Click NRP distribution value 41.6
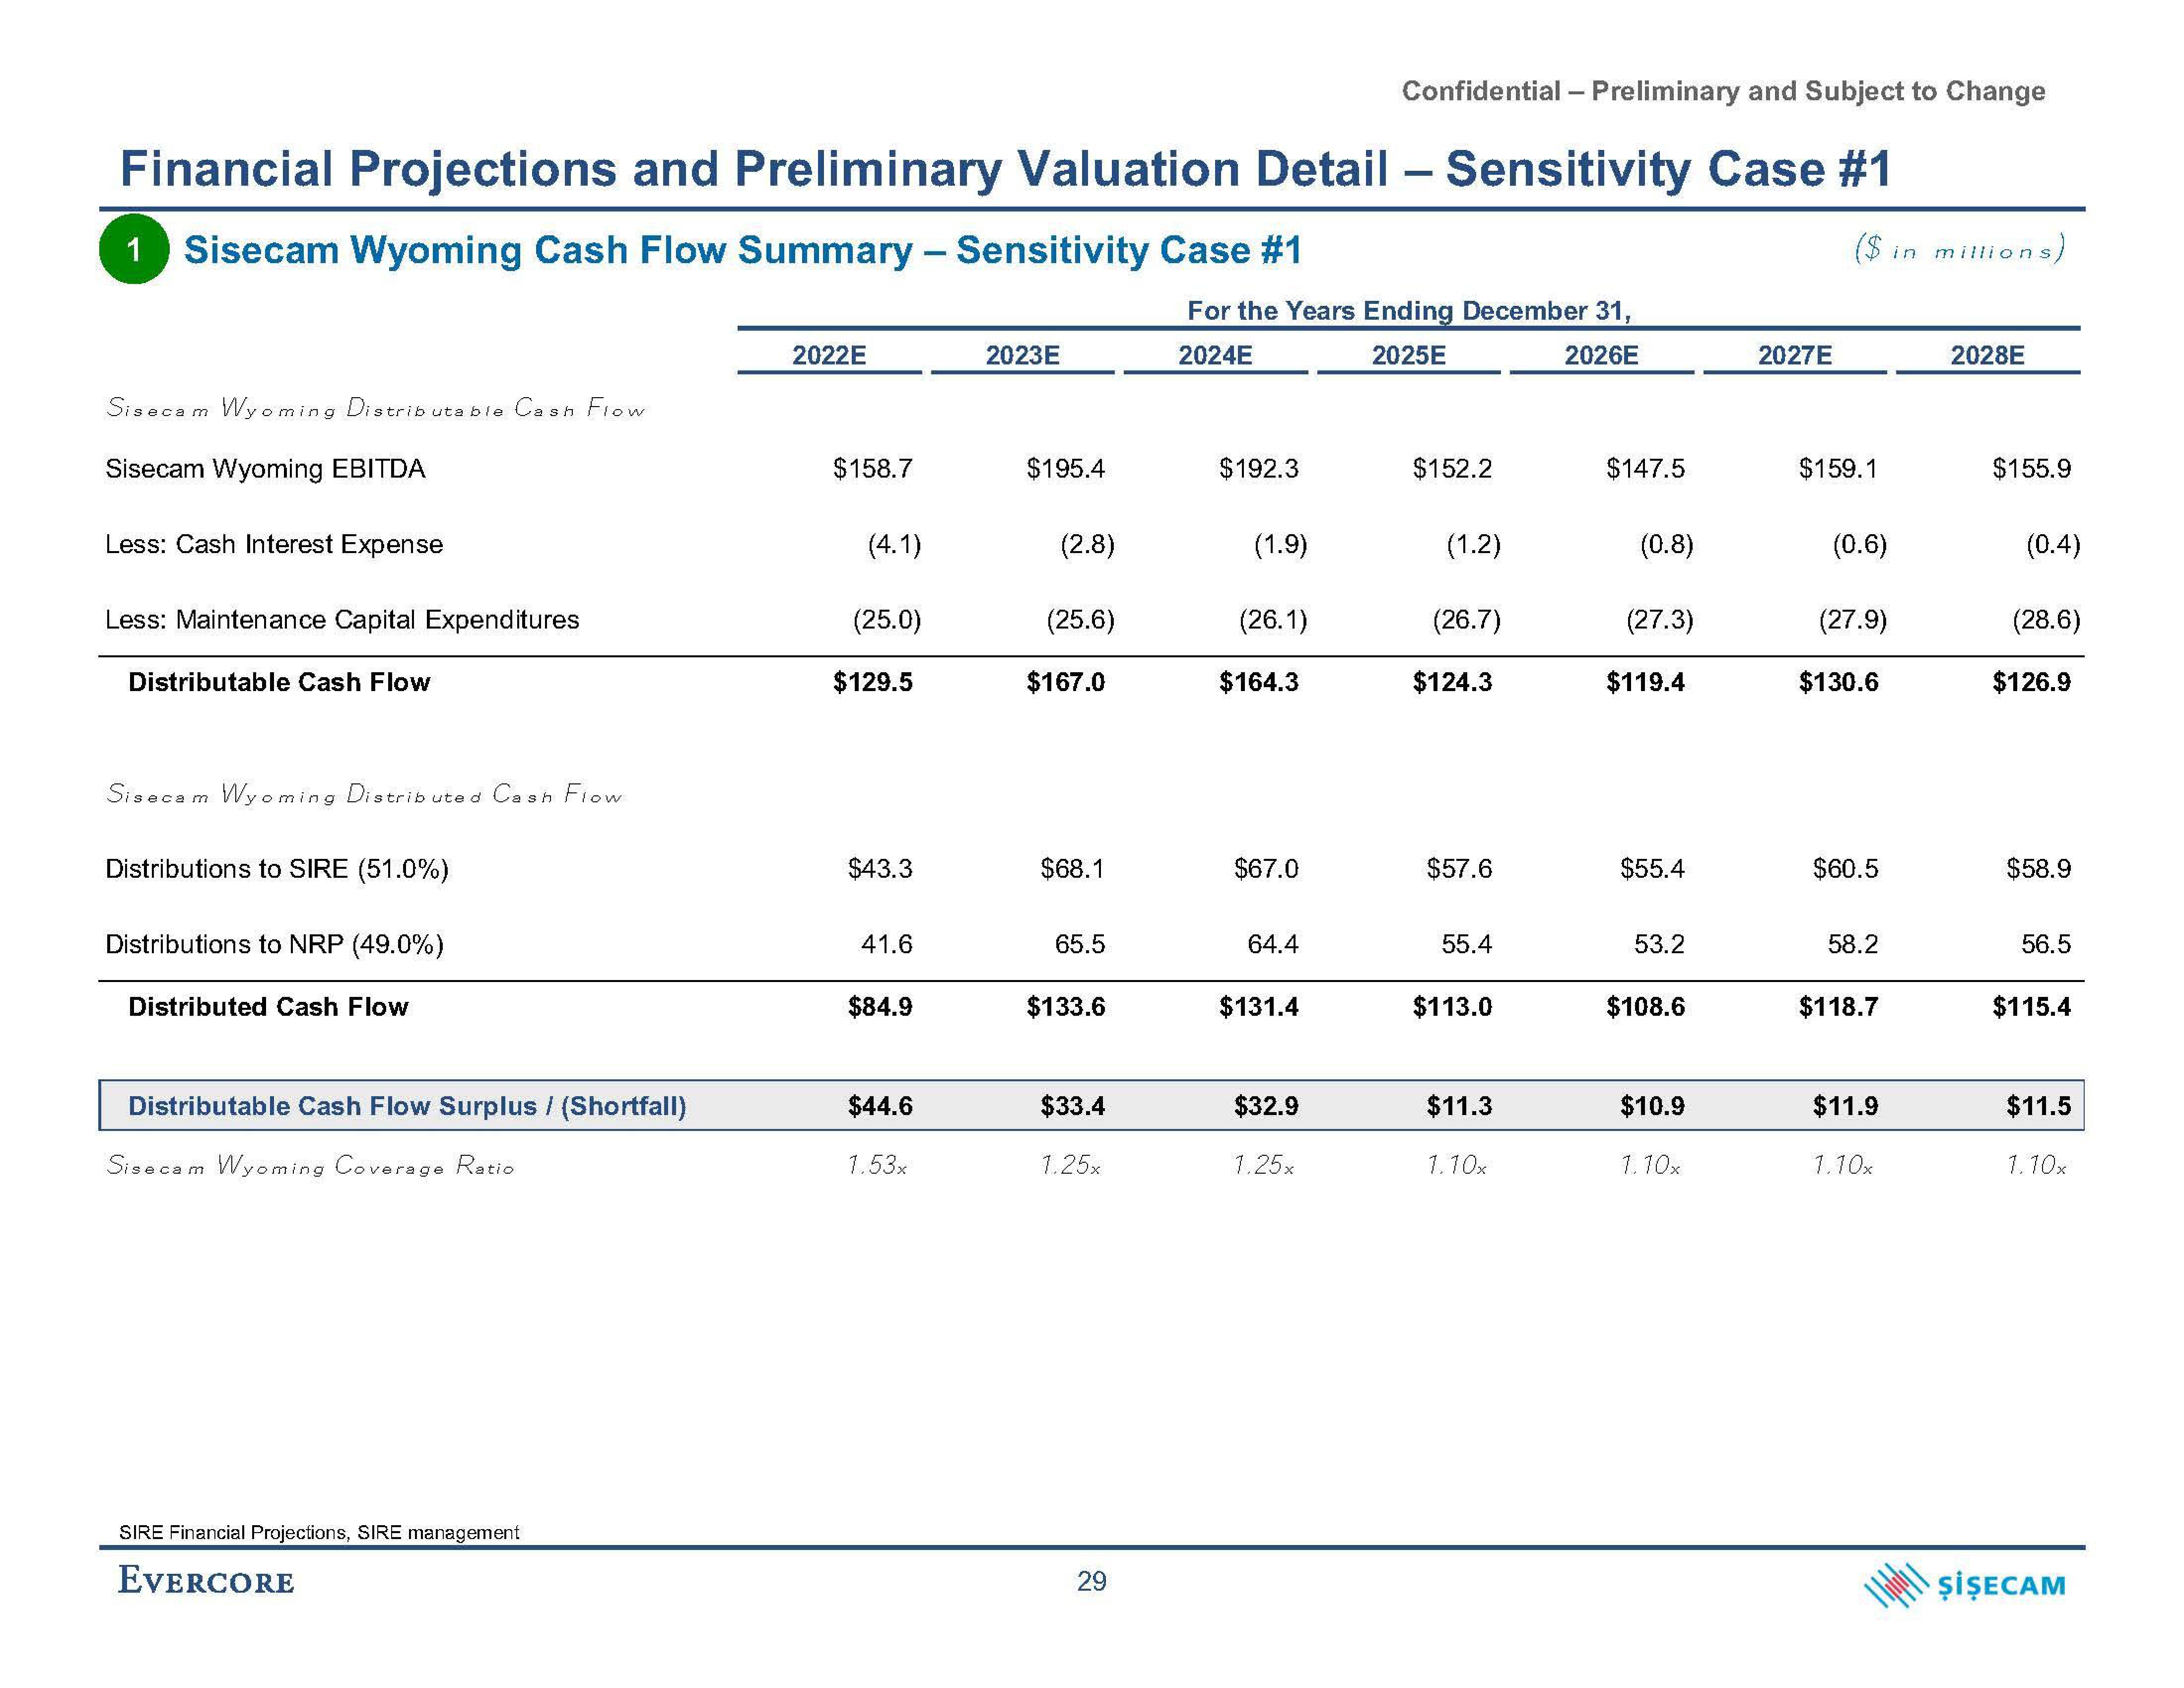The image size is (2184, 1688). click(887, 944)
